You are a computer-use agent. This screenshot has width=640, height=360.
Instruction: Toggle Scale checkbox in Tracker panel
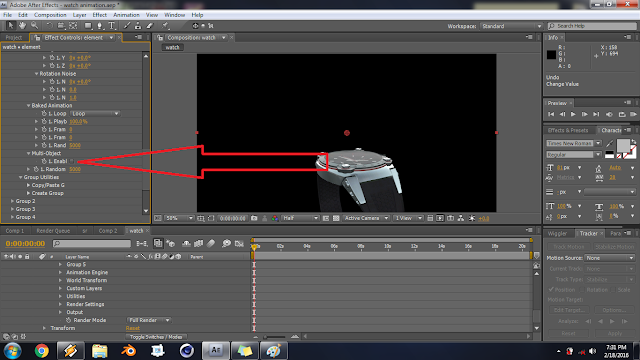point(613,289)
